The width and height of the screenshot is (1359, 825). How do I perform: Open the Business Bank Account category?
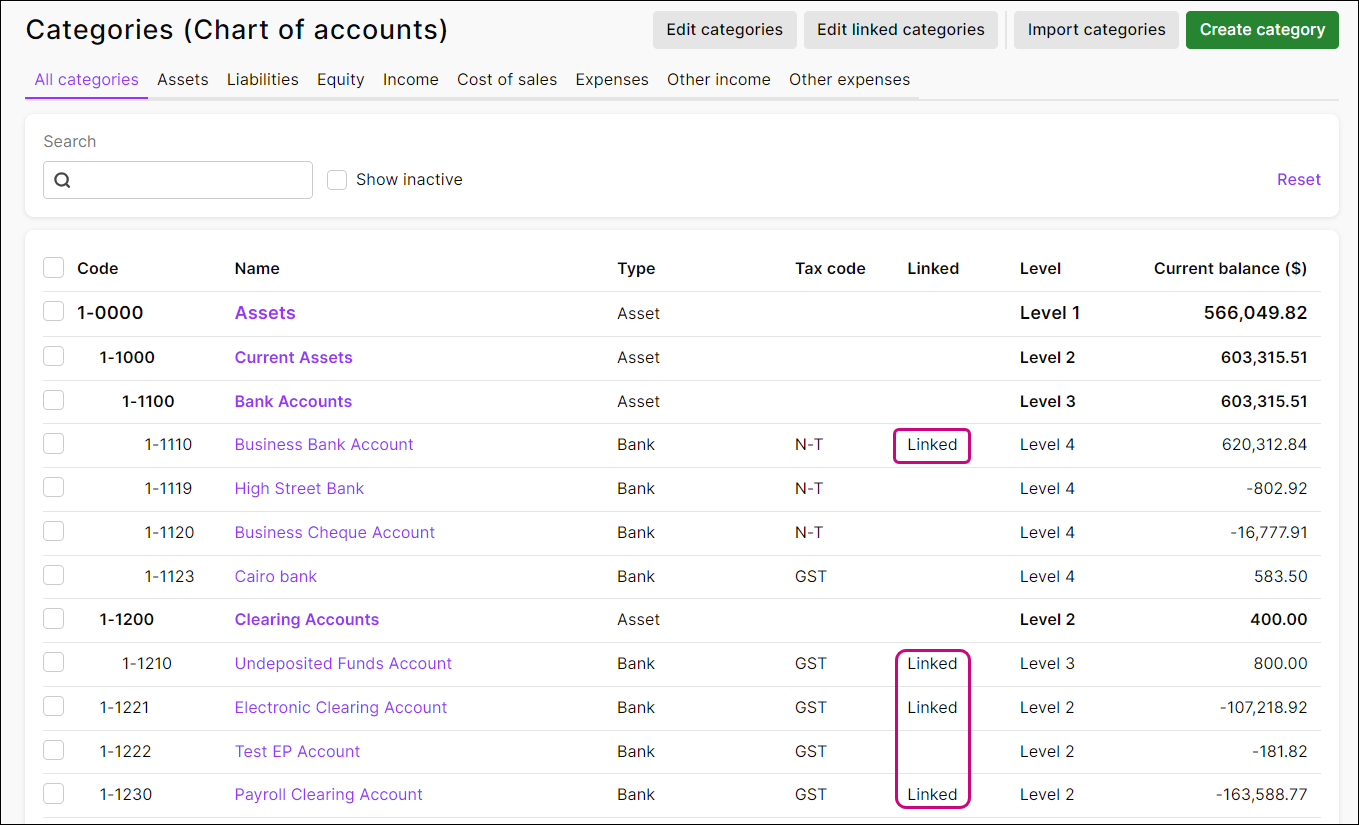point(324,444)
